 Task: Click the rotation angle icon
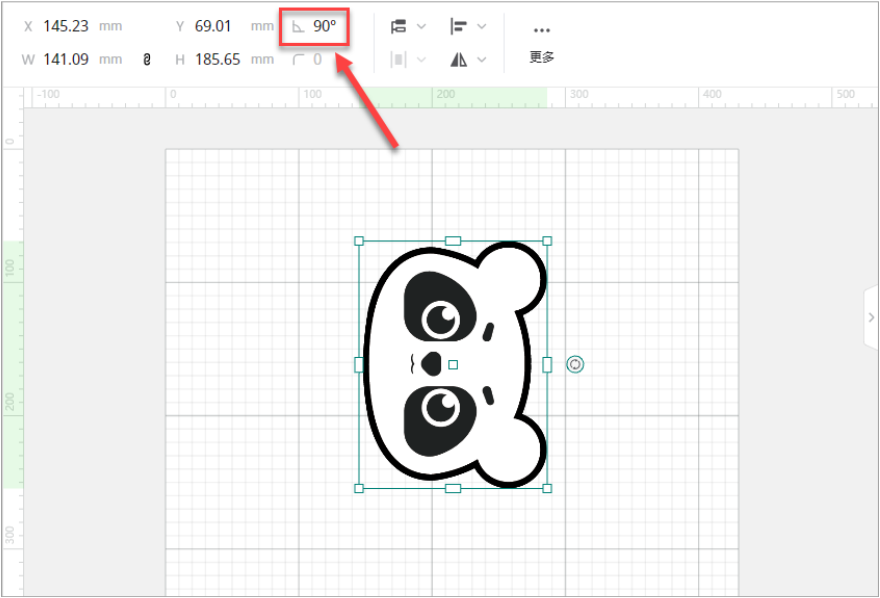(x=298, y=27)
